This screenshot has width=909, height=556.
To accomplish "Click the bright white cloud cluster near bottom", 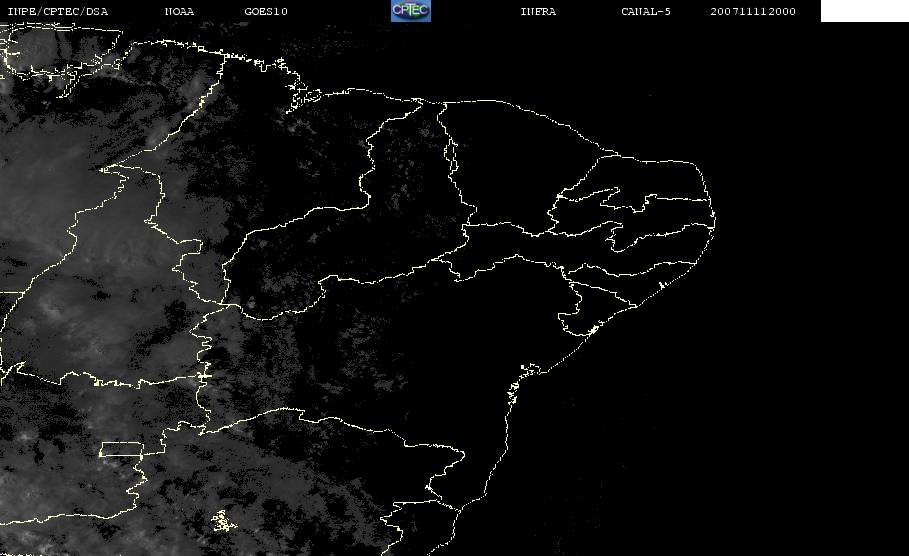I will click(x=220, y=520).
